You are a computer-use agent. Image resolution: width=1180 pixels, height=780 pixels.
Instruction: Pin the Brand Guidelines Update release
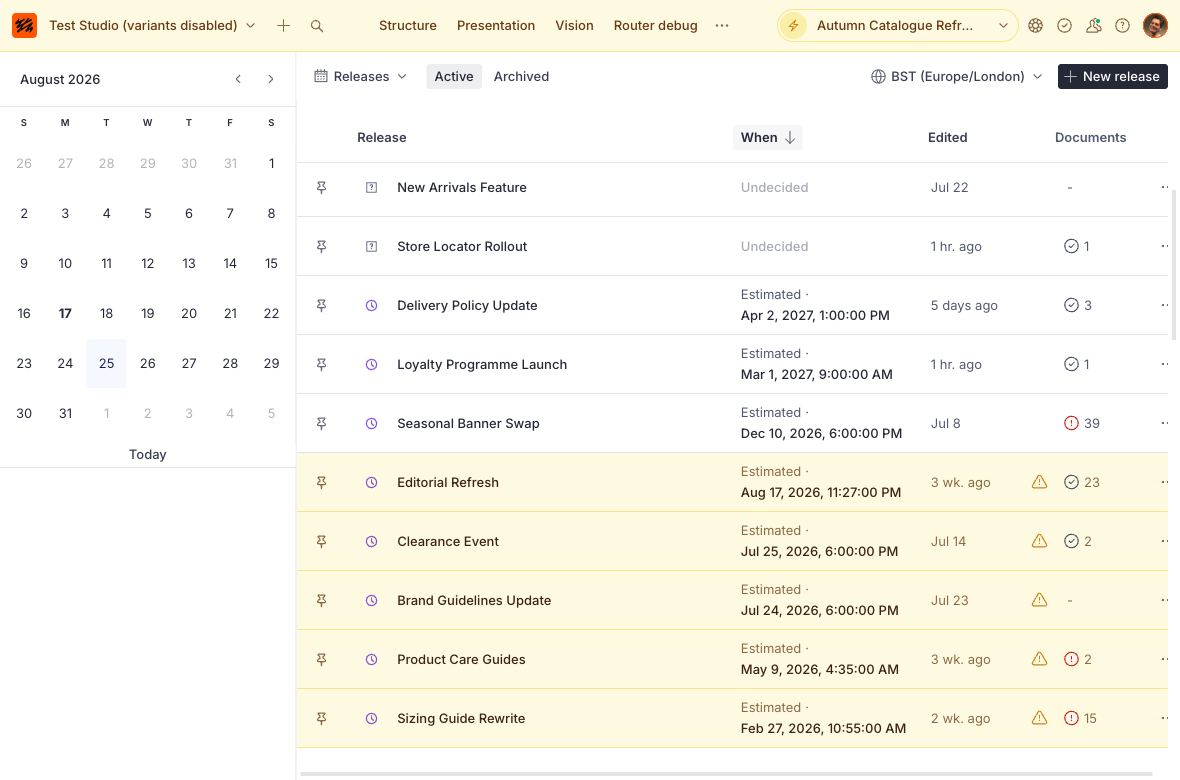pos(321,600)
